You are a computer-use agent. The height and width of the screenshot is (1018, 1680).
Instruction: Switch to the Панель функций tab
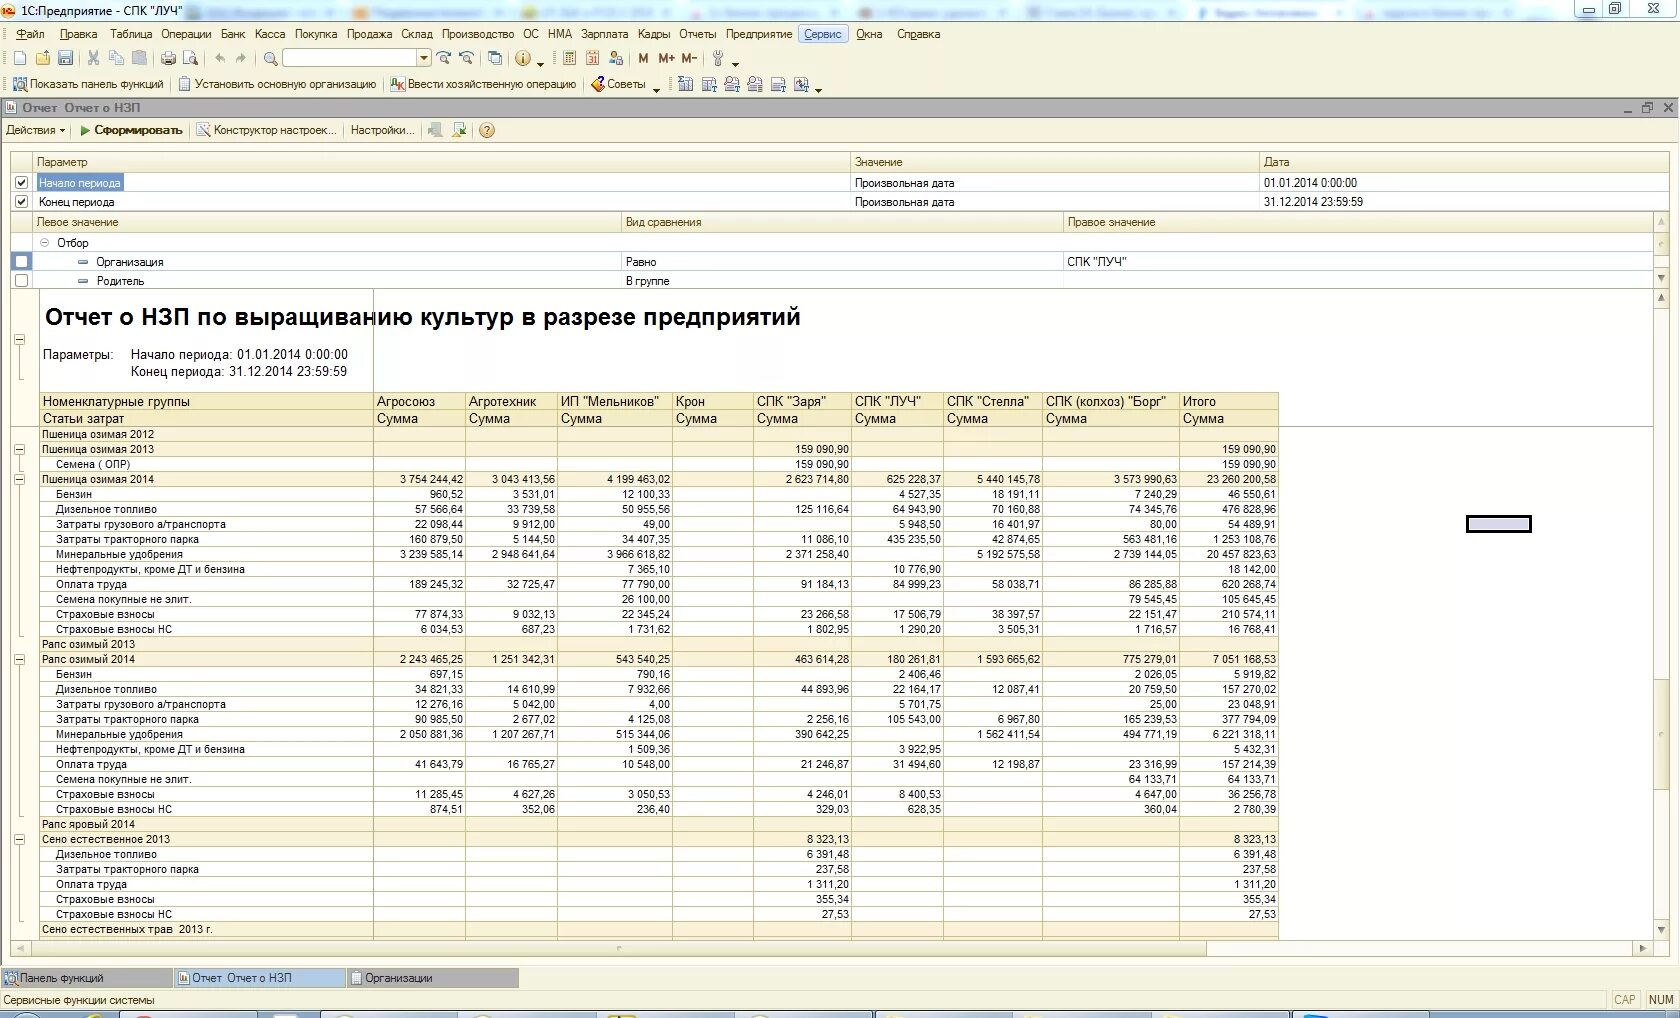click(86, 978)
